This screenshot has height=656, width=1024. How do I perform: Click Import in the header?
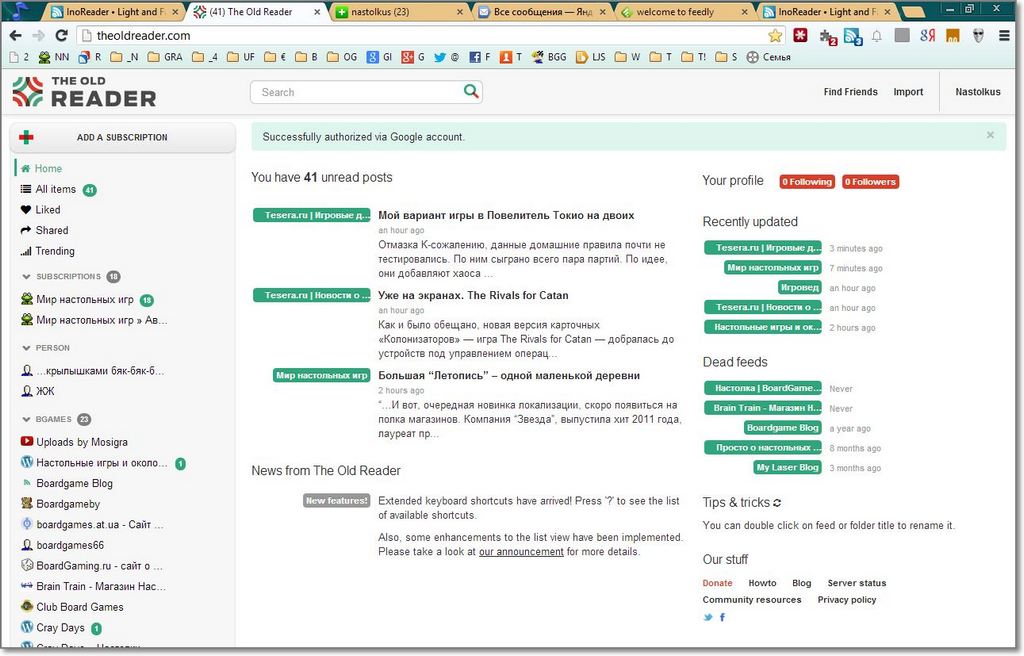(908, 92)
